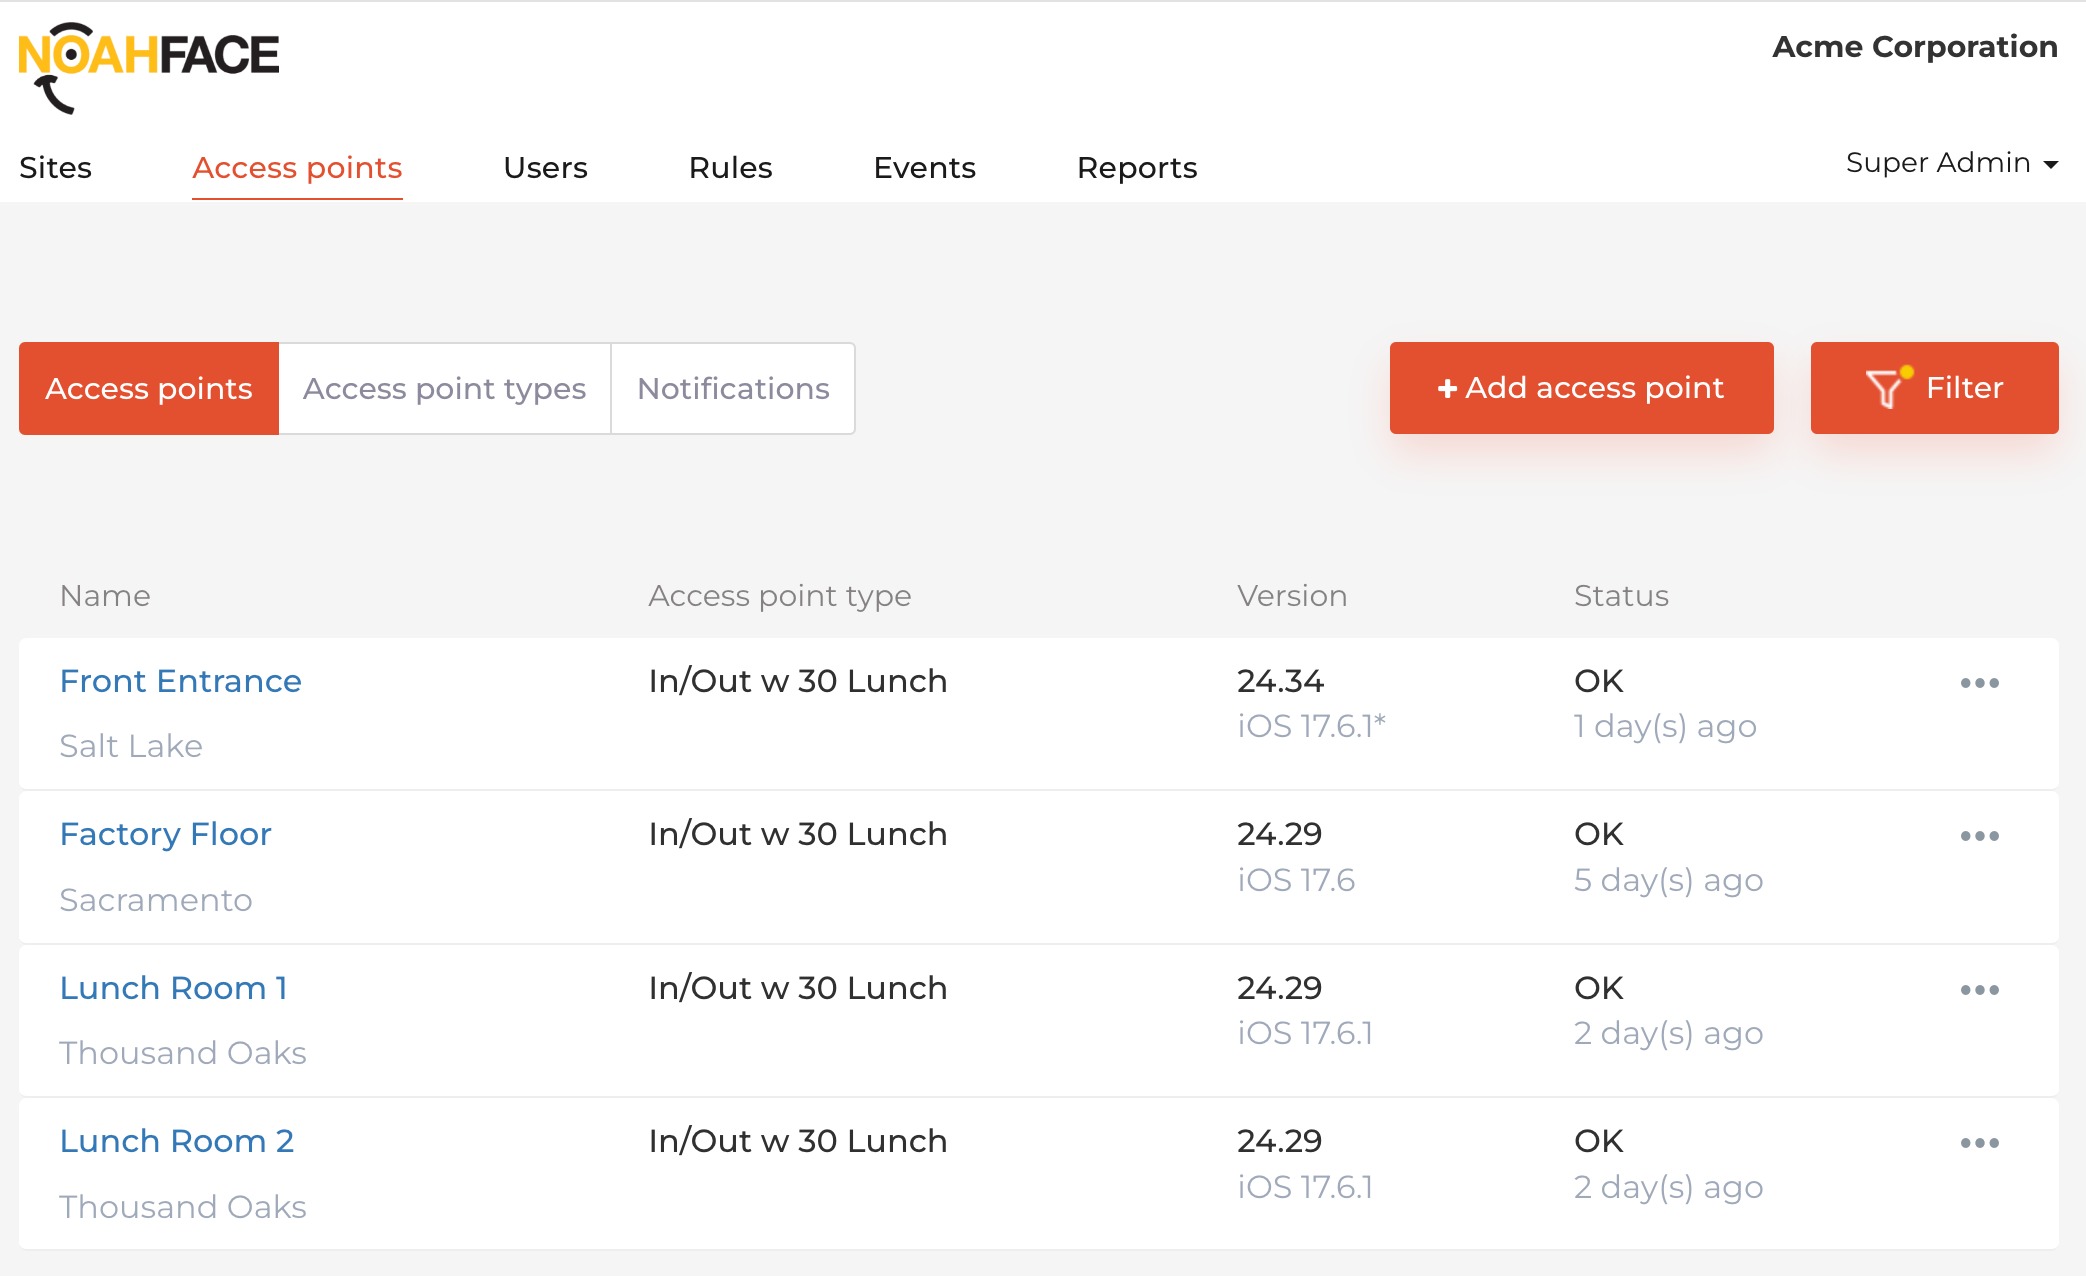2086x1276 pixels.
Task: Open the Front Entrance access point link
Action: click(x=180, y=681)
